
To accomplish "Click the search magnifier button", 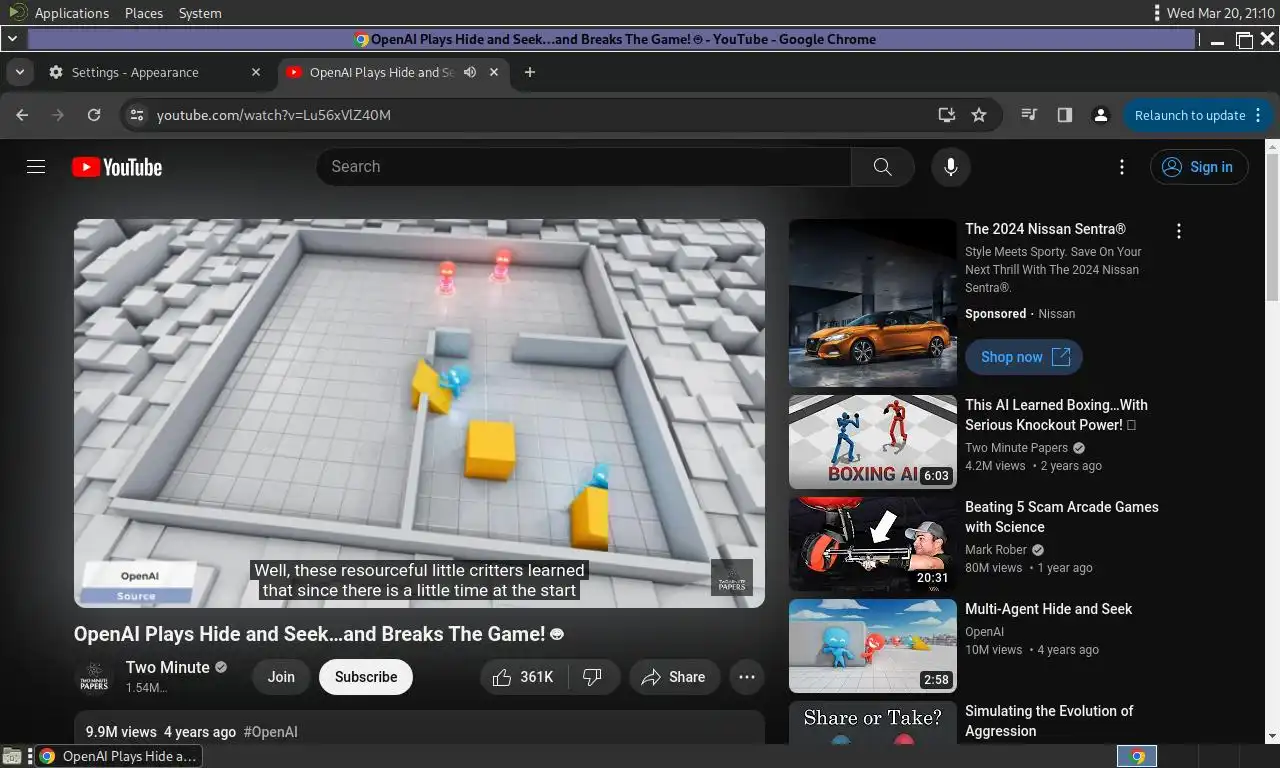I will pyautogui.click(x=882, y=167).
